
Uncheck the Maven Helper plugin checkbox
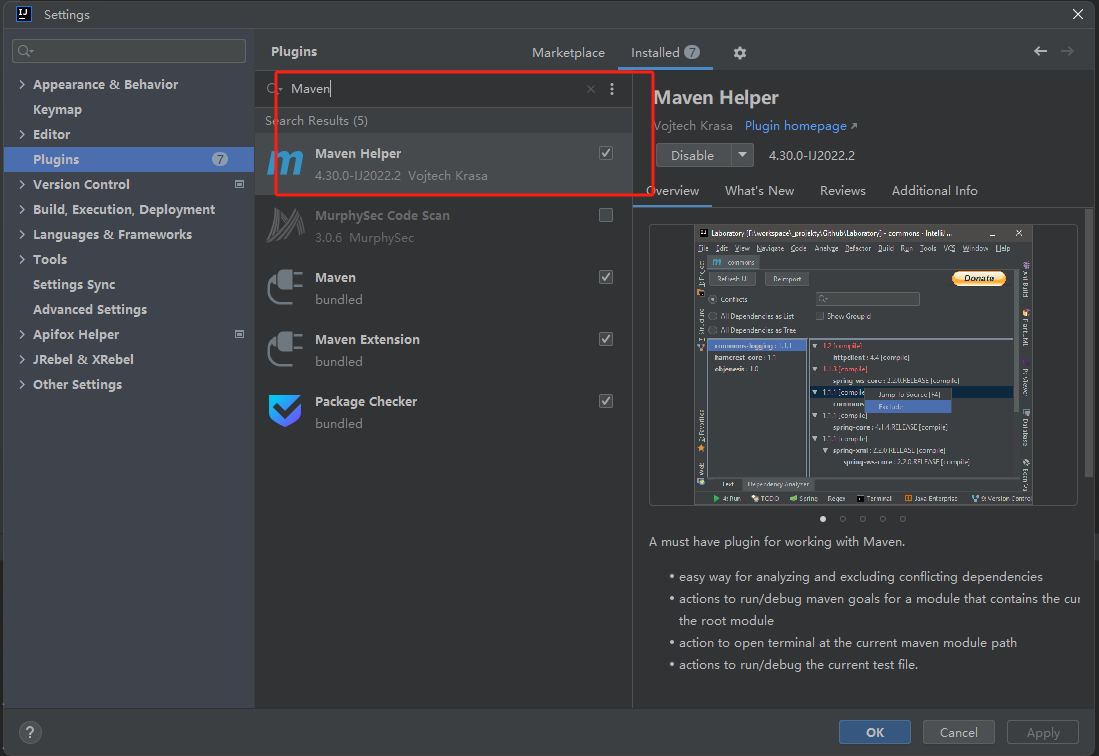point(606,153)
